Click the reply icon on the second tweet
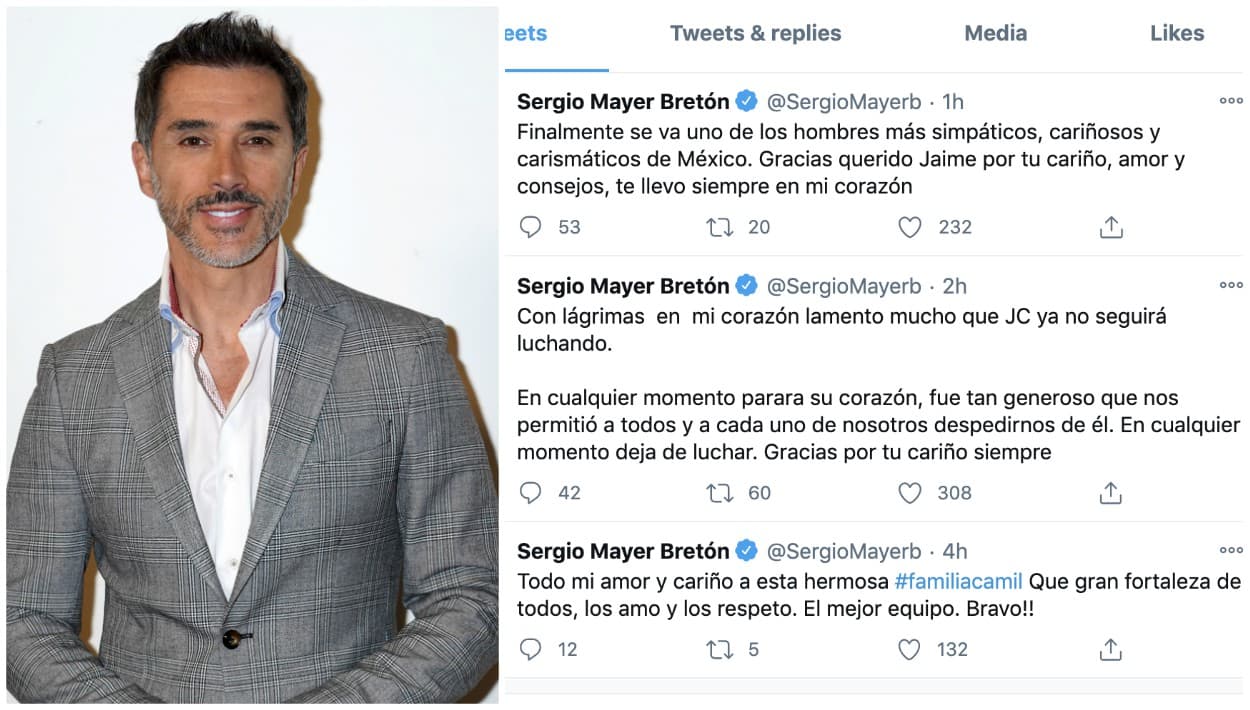This screenshot has width=1250, height=710. (x=531, y=492)
